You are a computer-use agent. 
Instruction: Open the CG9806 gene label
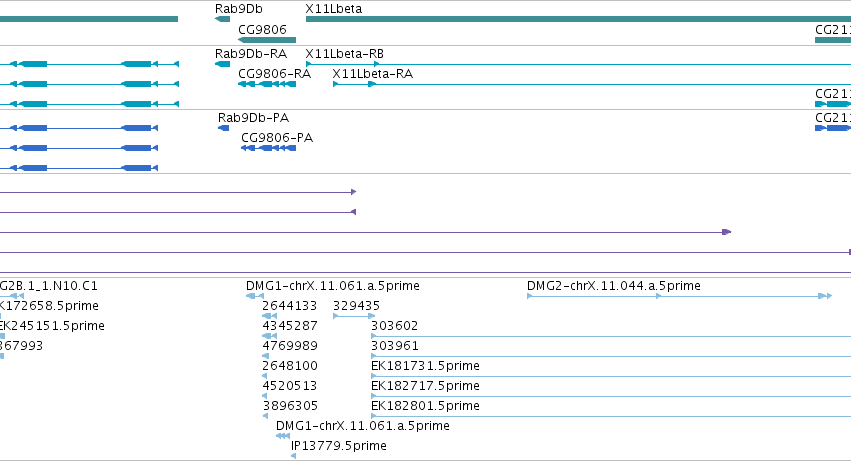pyautogui.click(x=262, y=29)
